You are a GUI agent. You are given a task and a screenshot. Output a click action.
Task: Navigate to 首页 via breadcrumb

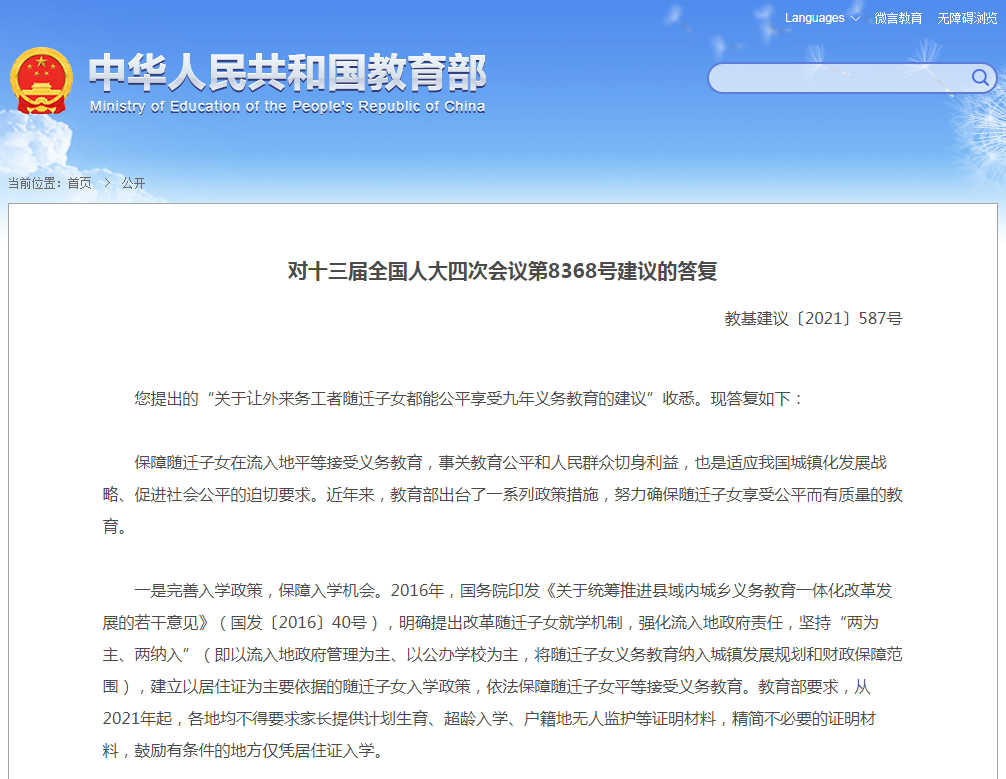[77, 184]
